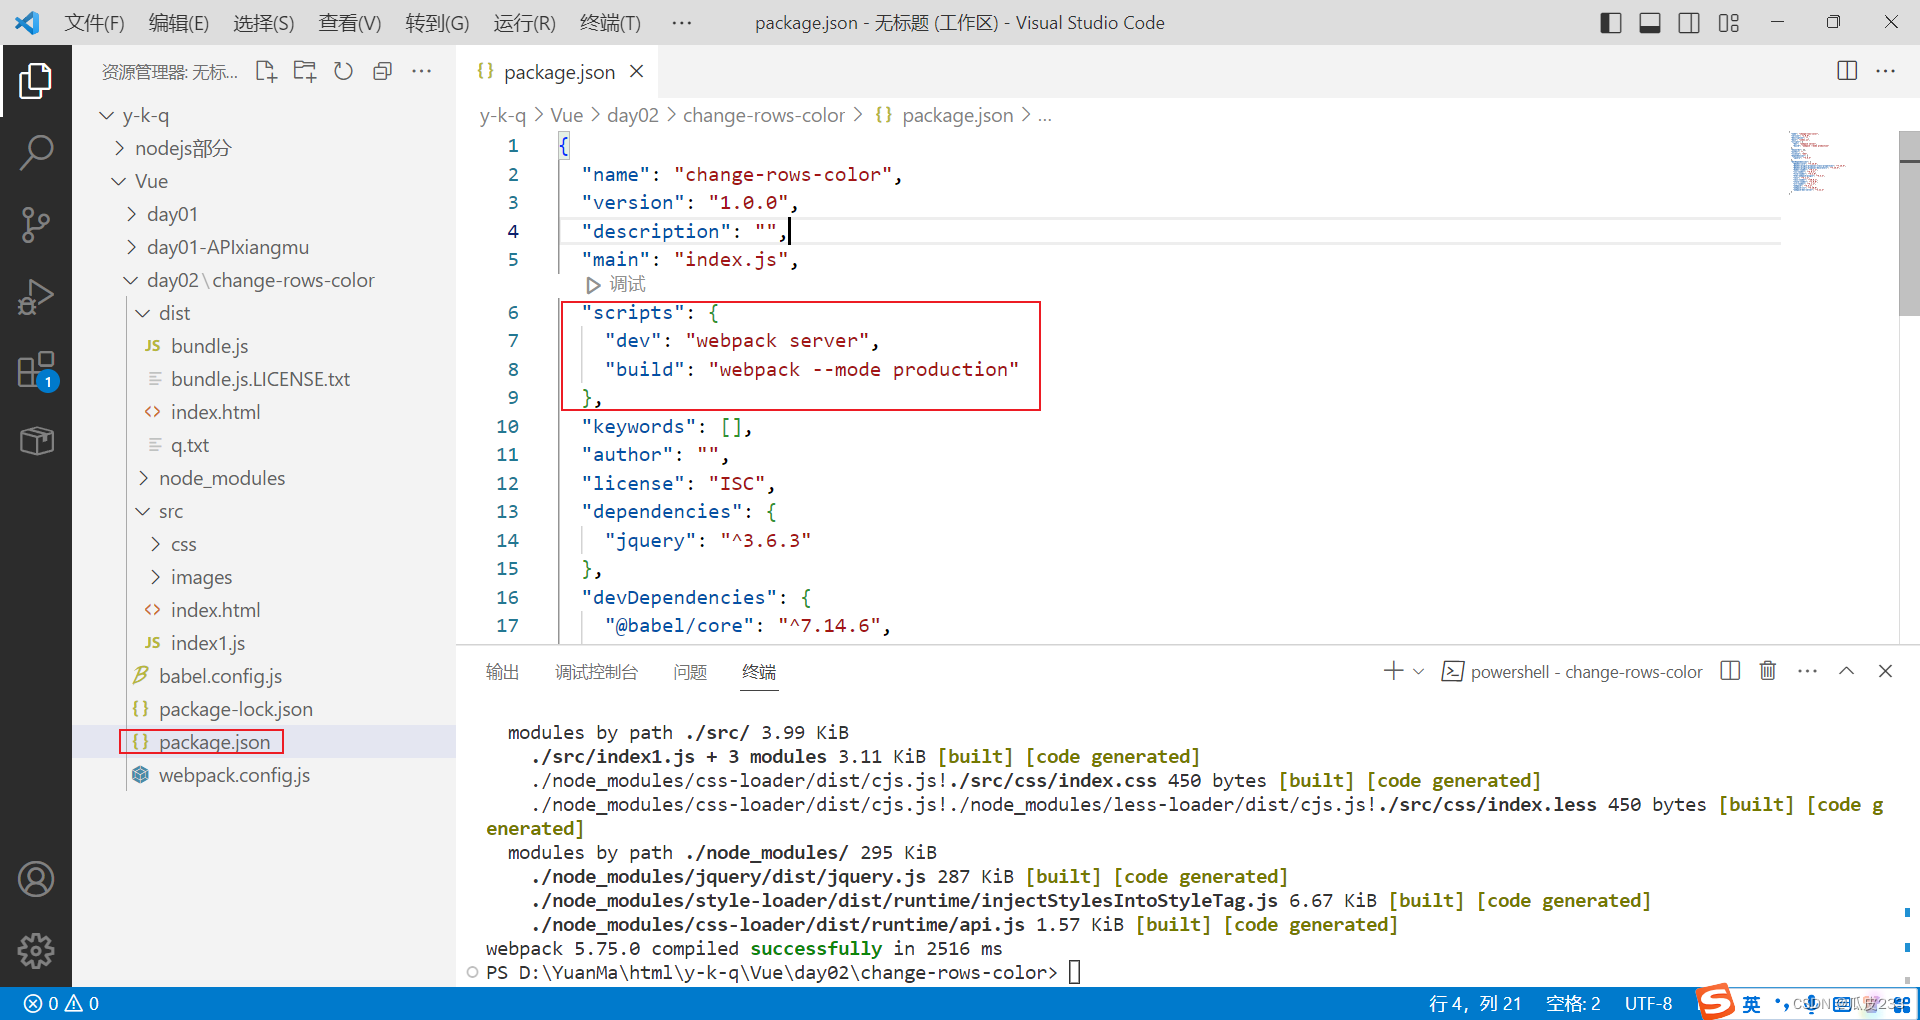Click line and column indicator 行 4, 列 21
Image resolution: width=1920 pixels, height=1020 pixels.
1475,1004
